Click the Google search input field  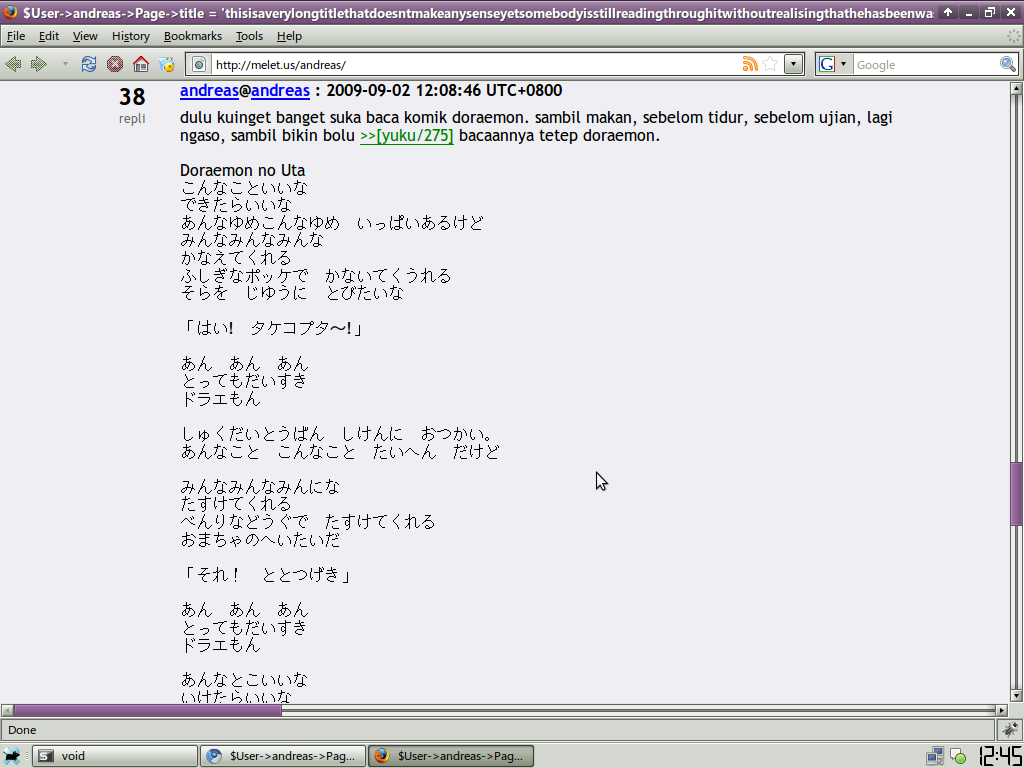[x=925, y=64]
